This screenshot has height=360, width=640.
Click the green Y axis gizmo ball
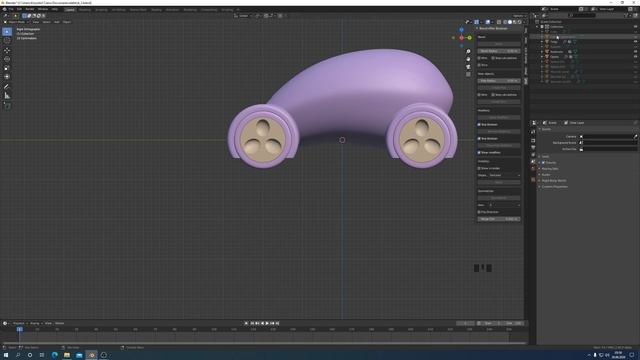(x=470, y=38)
